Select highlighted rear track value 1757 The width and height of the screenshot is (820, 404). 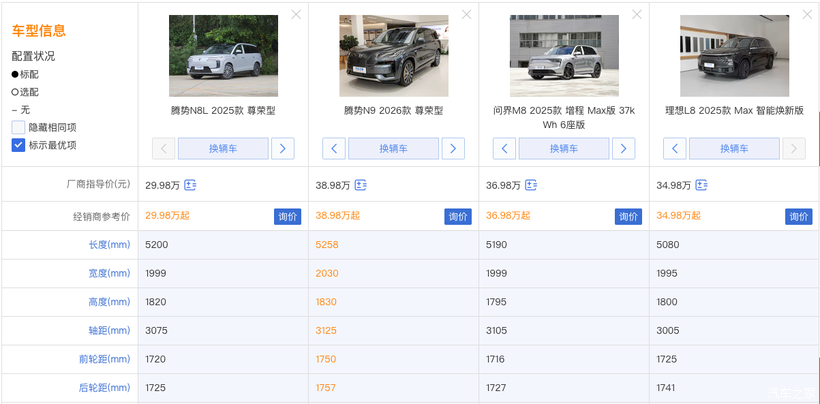(325, 388)
